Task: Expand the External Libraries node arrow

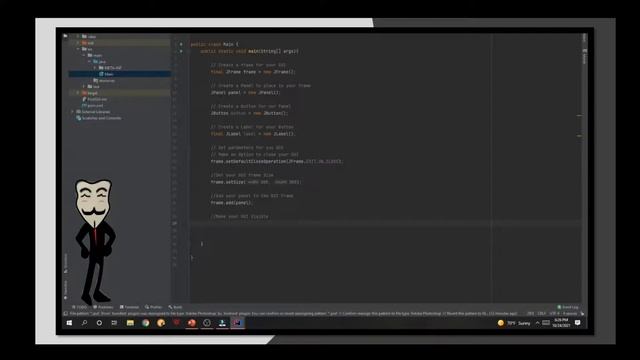Action: tap(73, 112)
